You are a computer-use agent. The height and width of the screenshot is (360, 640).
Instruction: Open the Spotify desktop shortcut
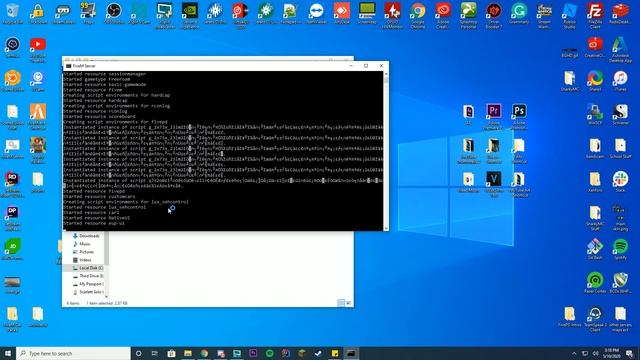pos(620,249)
